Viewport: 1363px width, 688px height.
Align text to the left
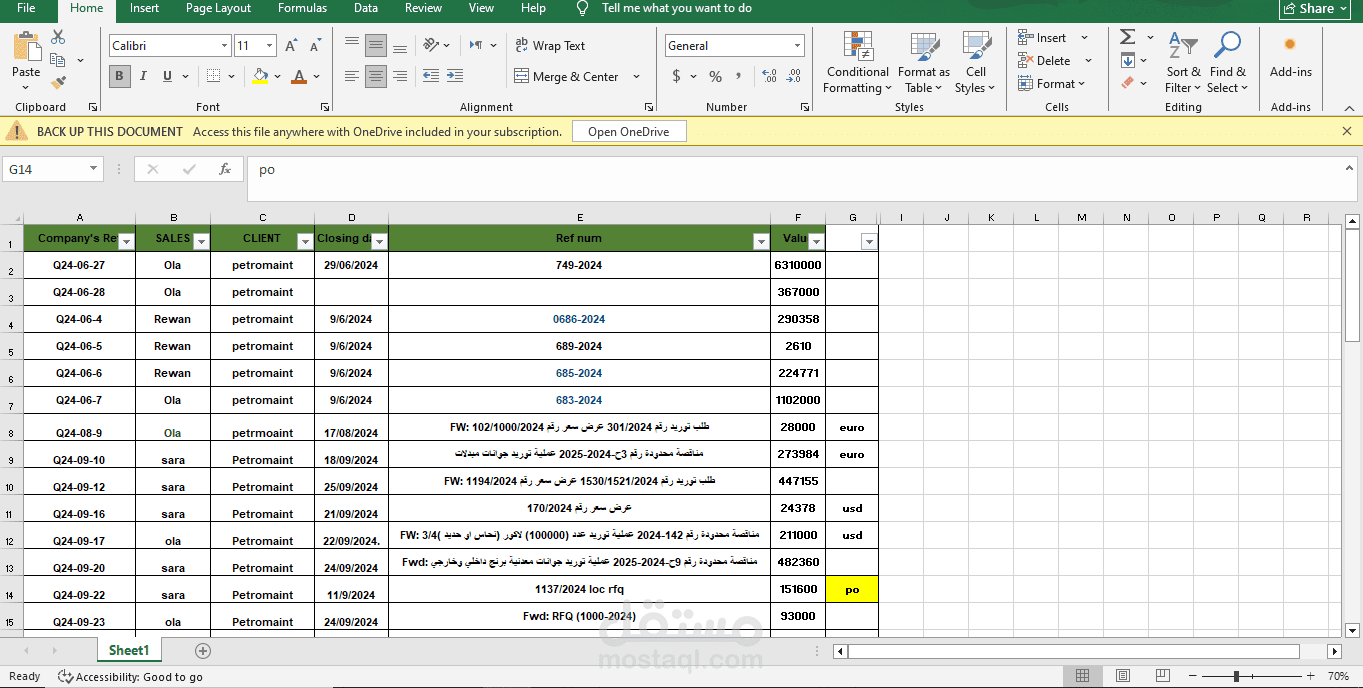click(x=352, y=76)
